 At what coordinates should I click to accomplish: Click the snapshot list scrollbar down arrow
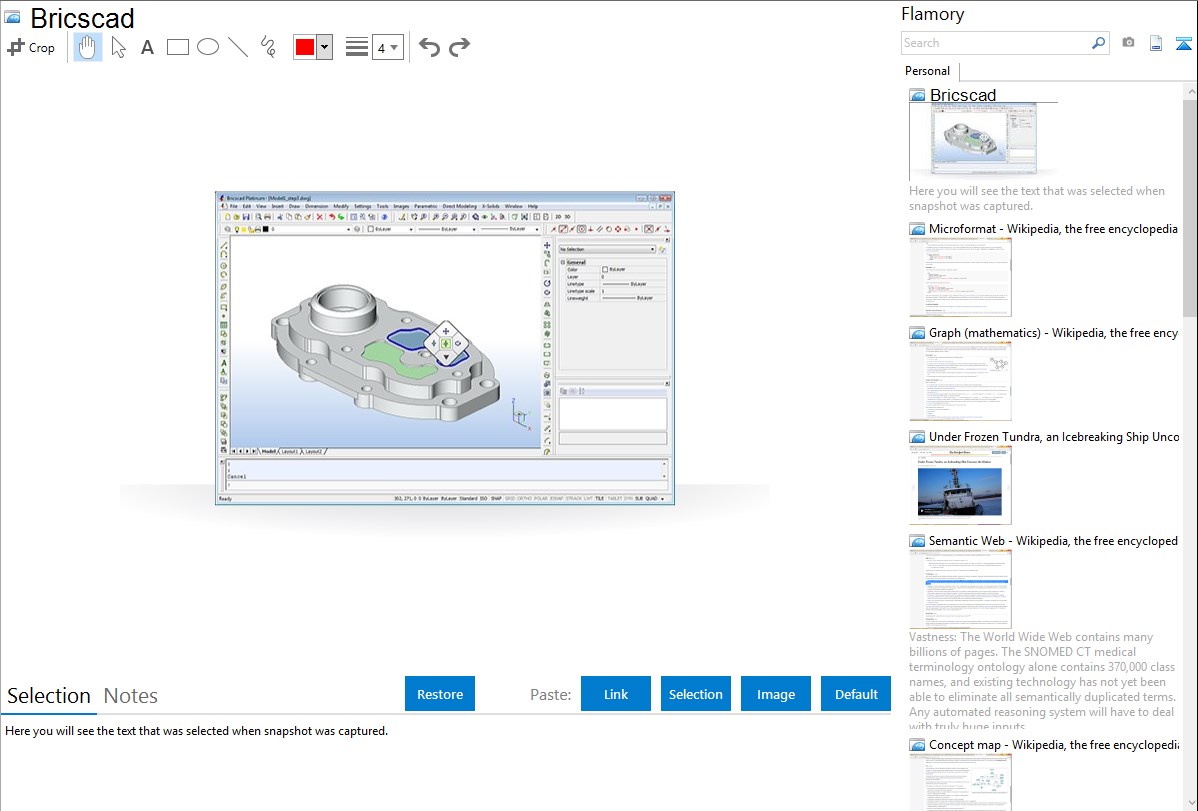(x=1190, y=803)
